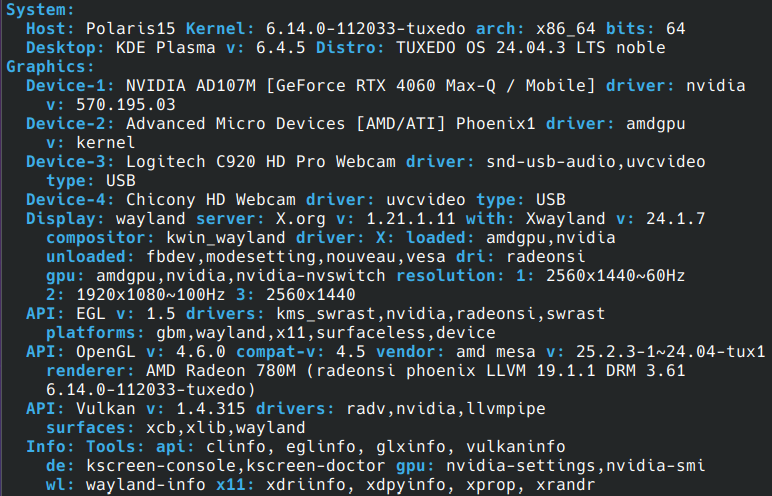Click resolution '1920x1080~100Hz'
The width and height of the screenshot is (772, 496).
tap(150, 295)
